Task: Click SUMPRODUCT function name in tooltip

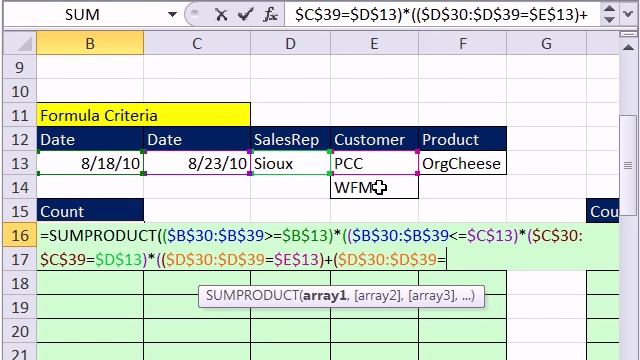Action: 251,296
